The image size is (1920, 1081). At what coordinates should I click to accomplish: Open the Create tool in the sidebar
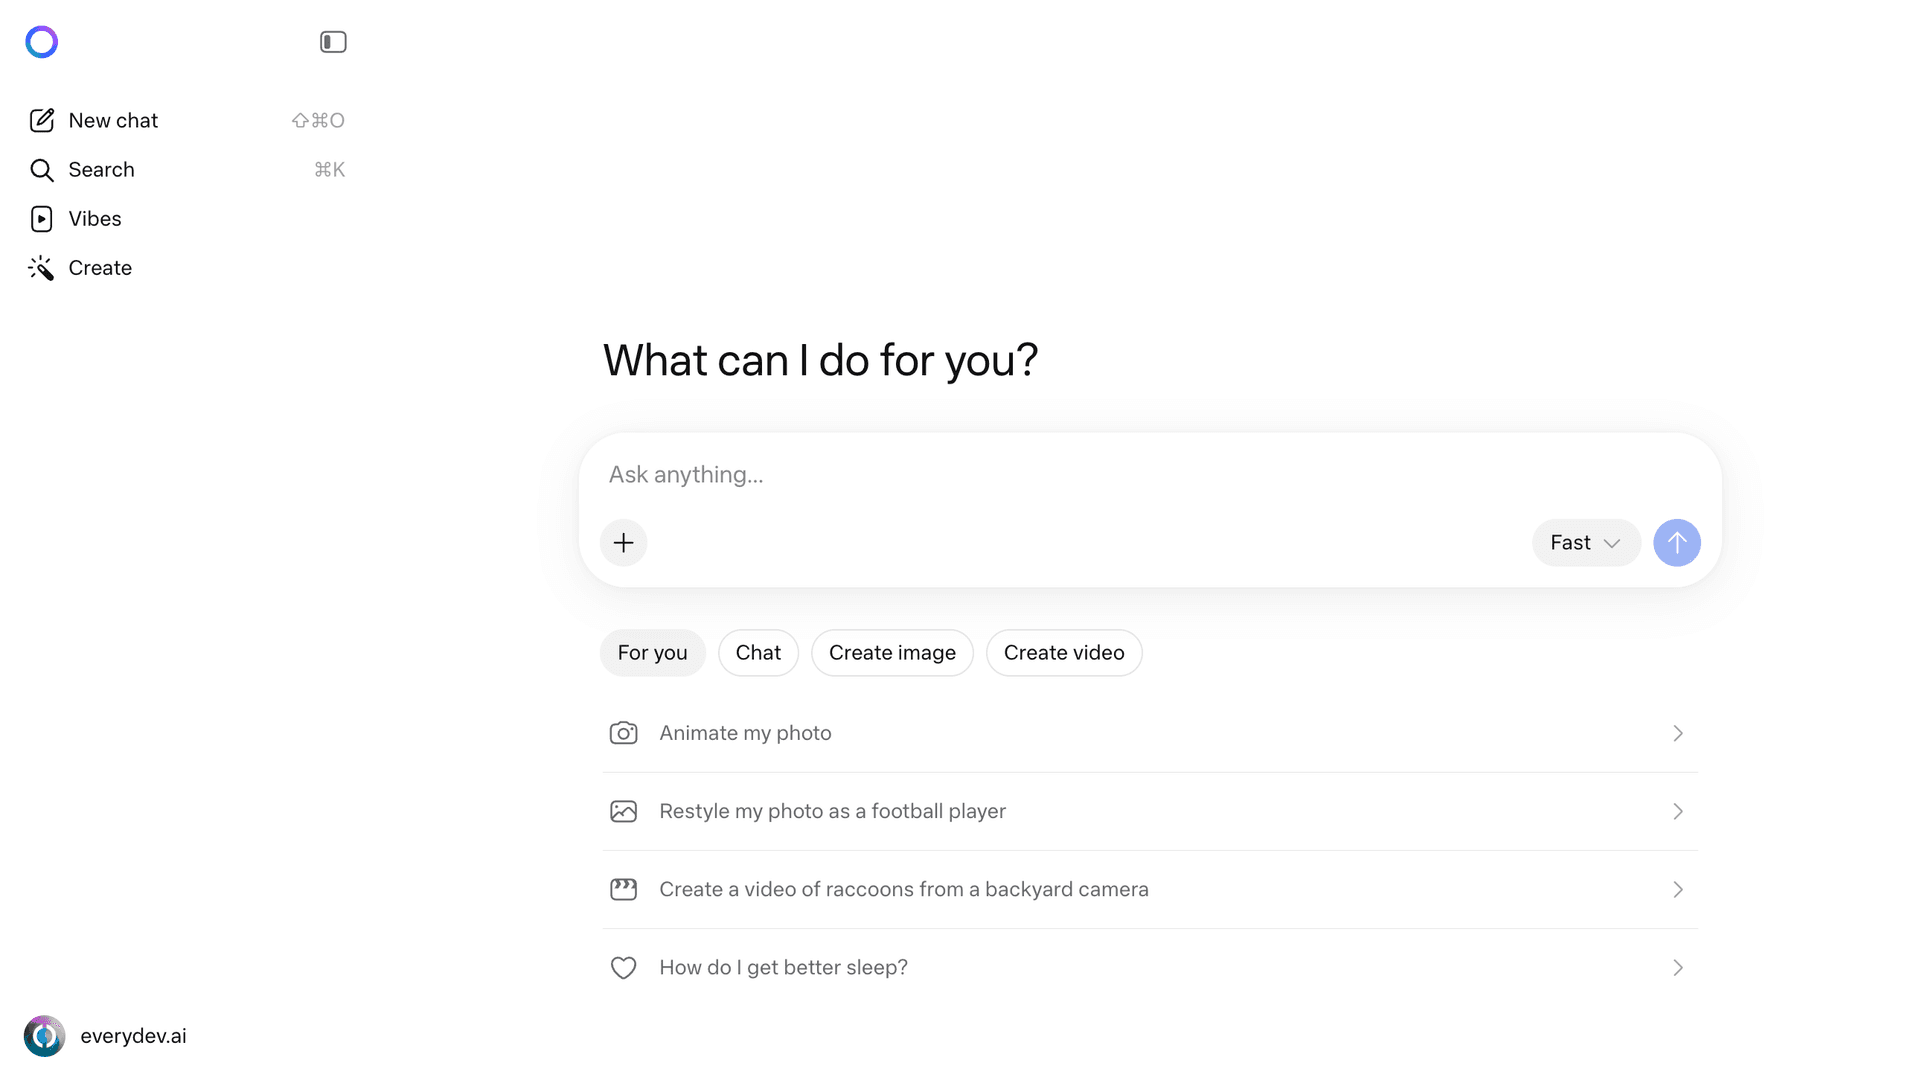100,267
